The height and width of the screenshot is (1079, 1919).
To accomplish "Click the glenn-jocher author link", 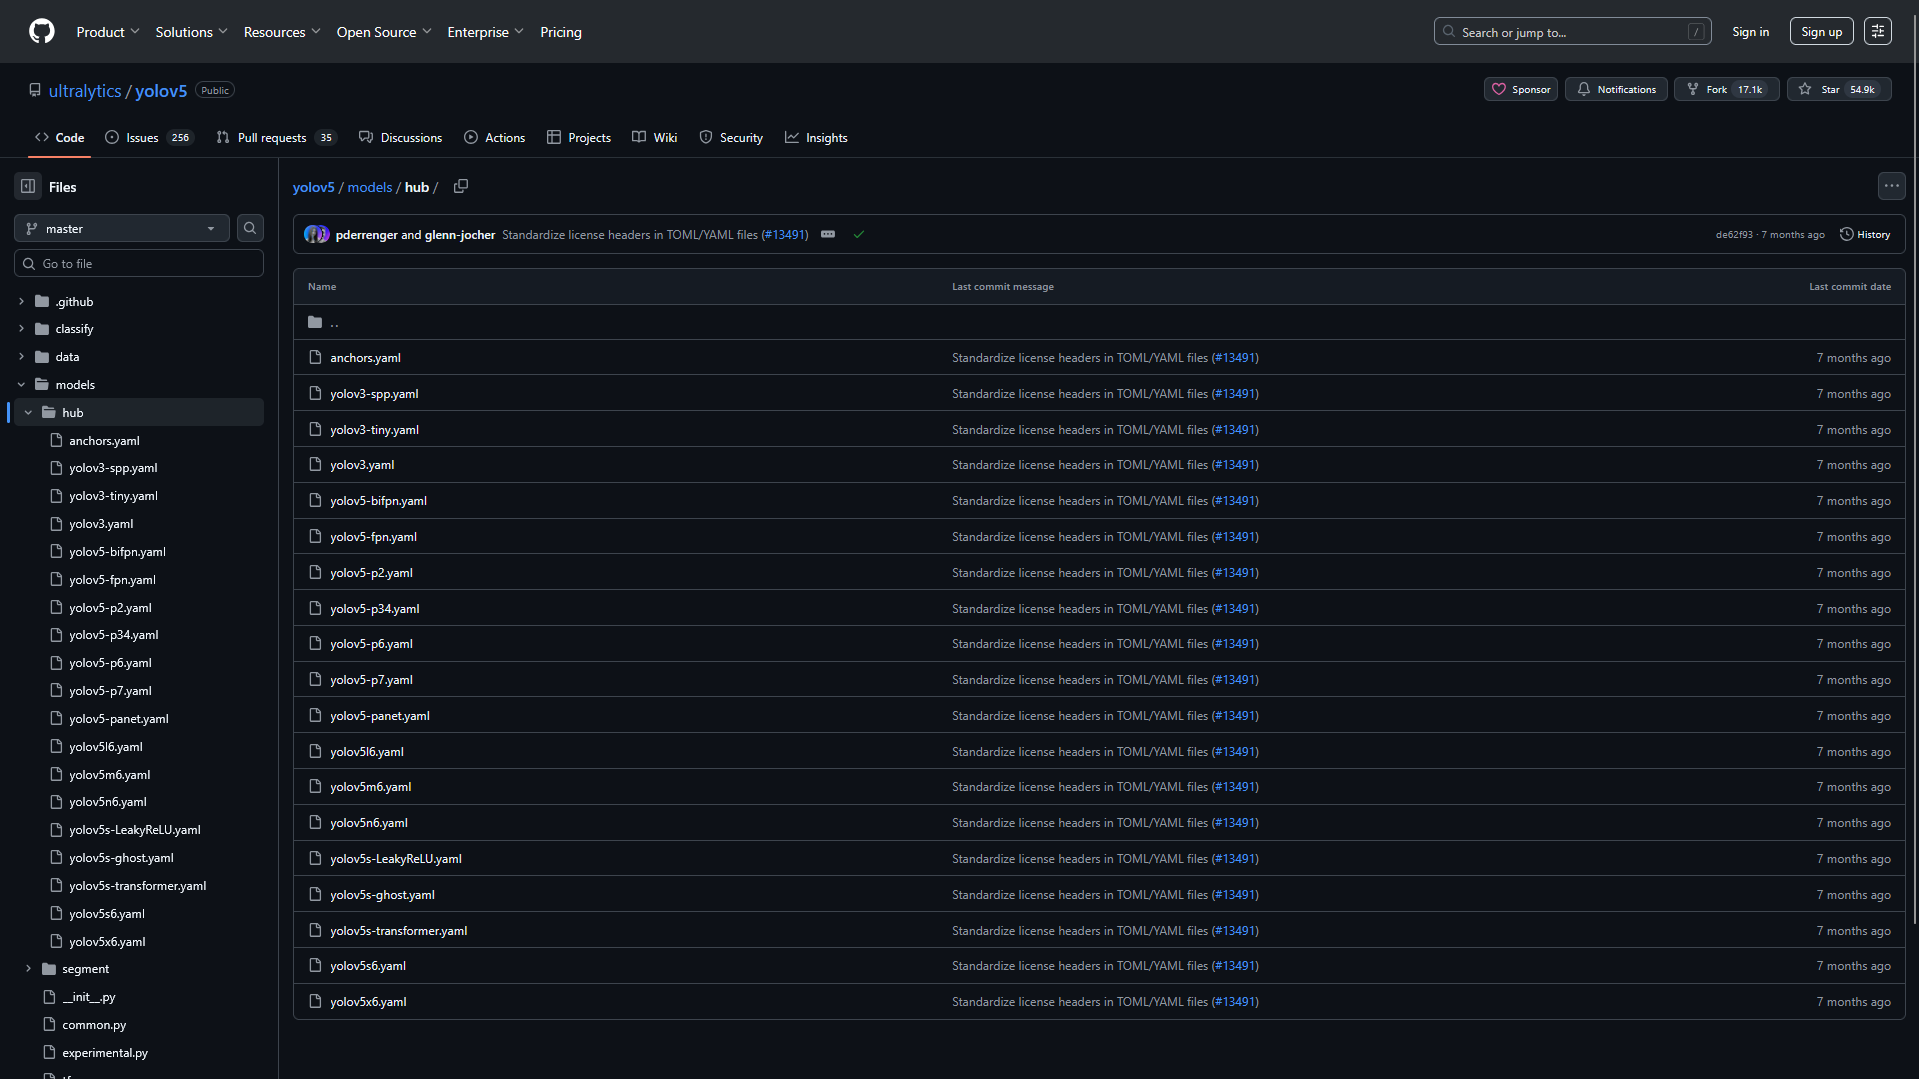I will [x=460, y=235].
